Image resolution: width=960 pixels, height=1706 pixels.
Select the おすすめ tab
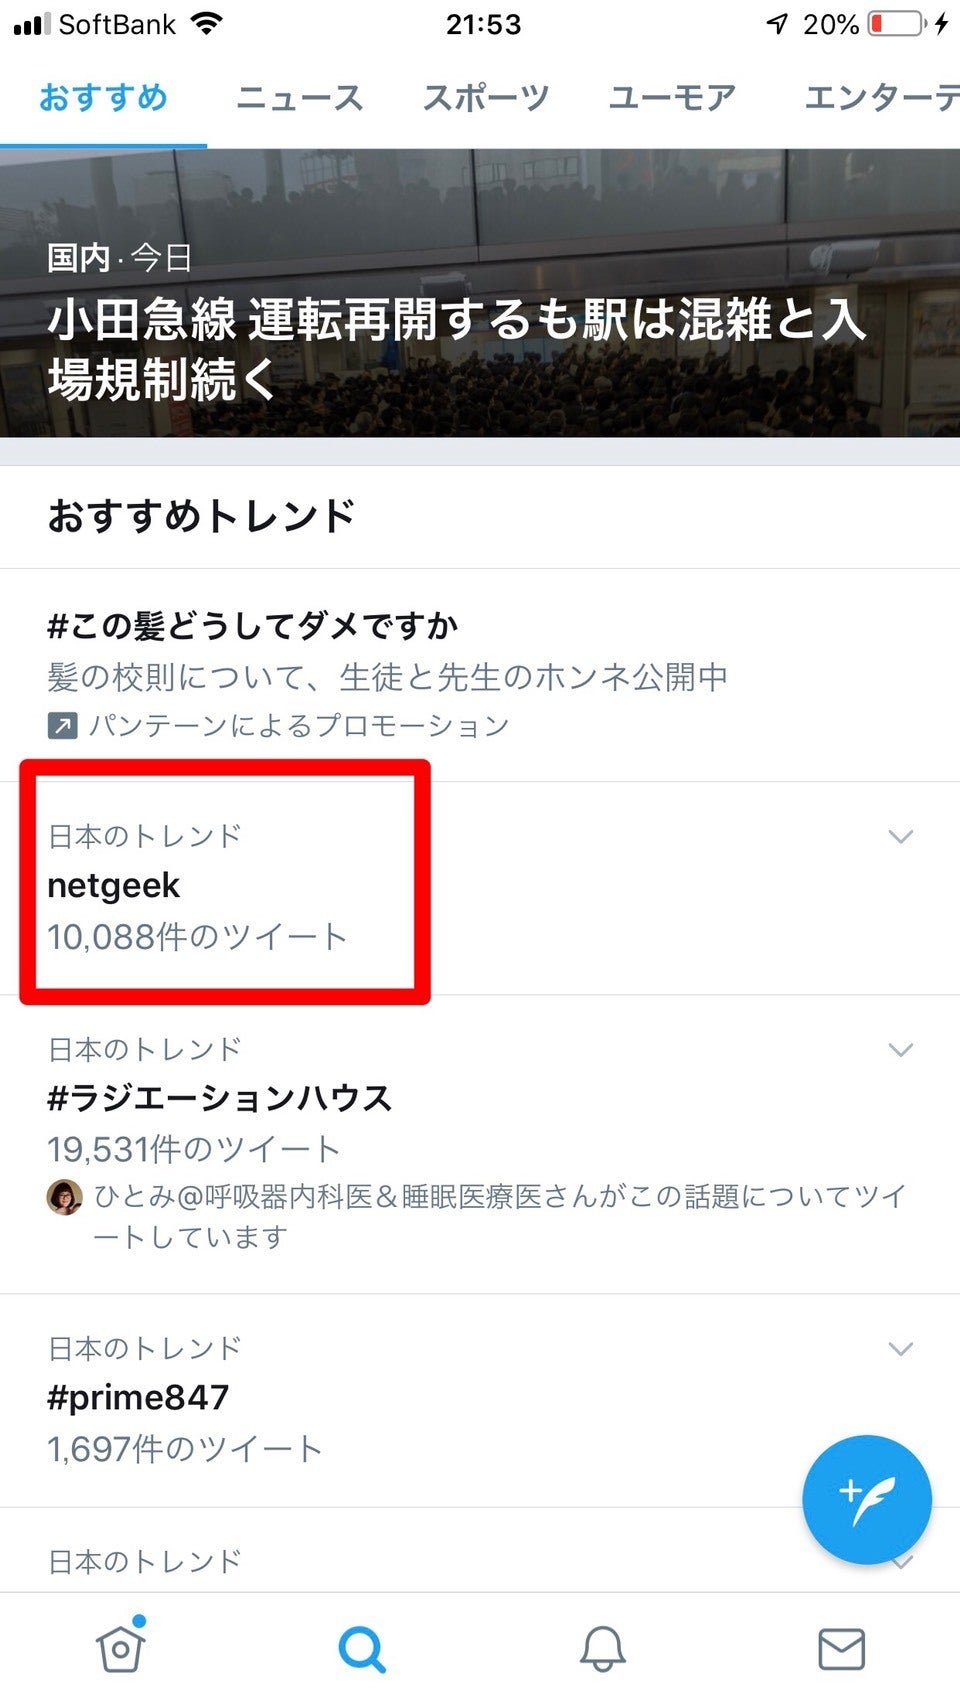(103, 98)
